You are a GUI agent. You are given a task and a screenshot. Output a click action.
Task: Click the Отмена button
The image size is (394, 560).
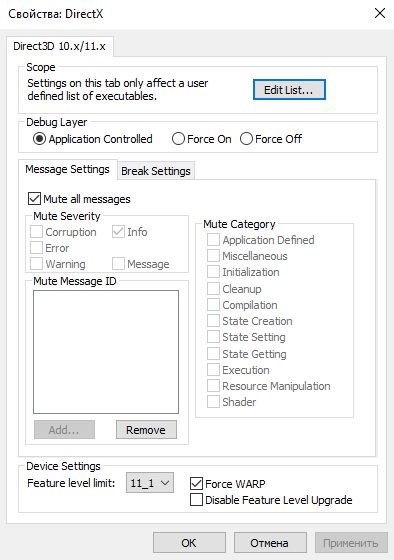(x=270, y=543)
